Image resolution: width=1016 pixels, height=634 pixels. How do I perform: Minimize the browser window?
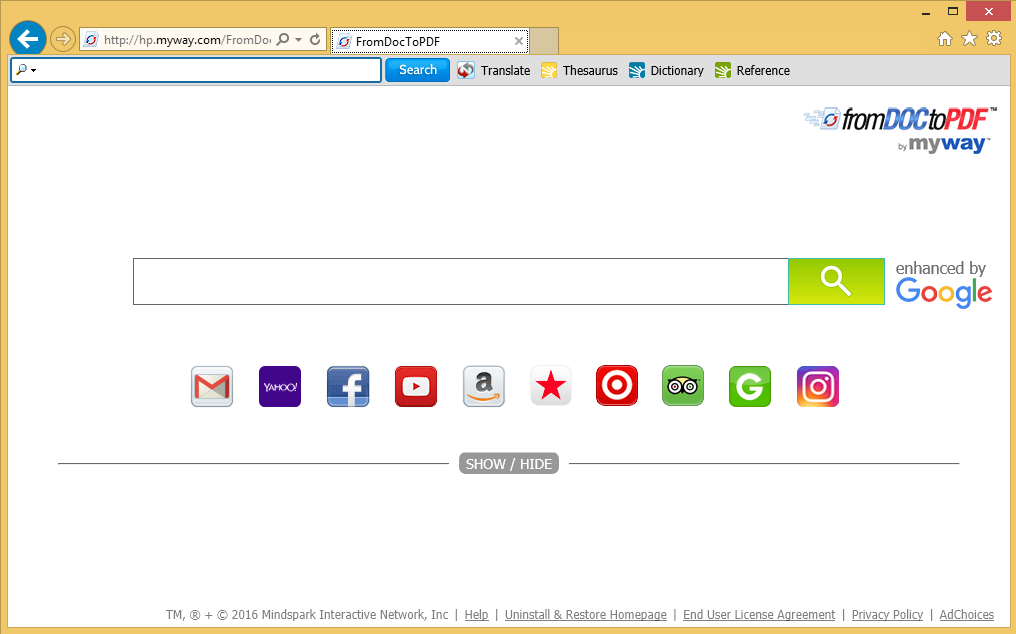[926, 12]
